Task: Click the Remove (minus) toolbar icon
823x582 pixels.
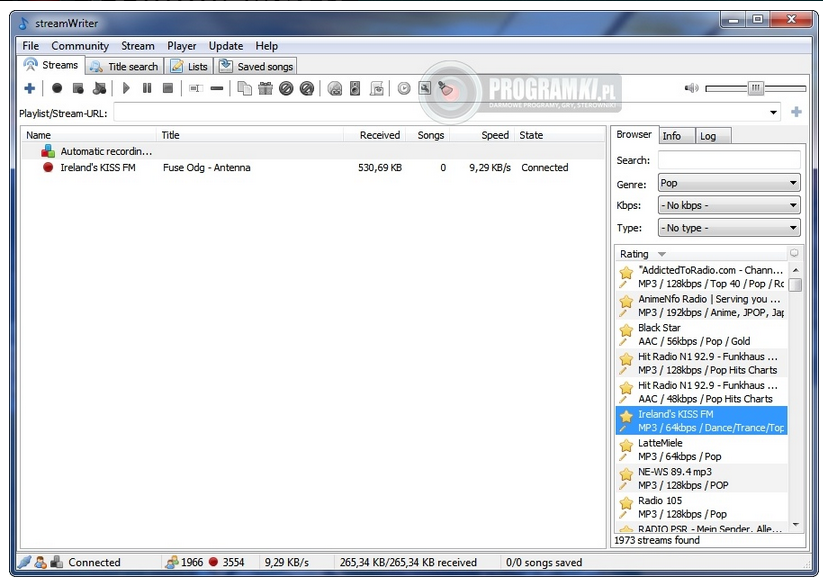Action: (x=217, y=88)
